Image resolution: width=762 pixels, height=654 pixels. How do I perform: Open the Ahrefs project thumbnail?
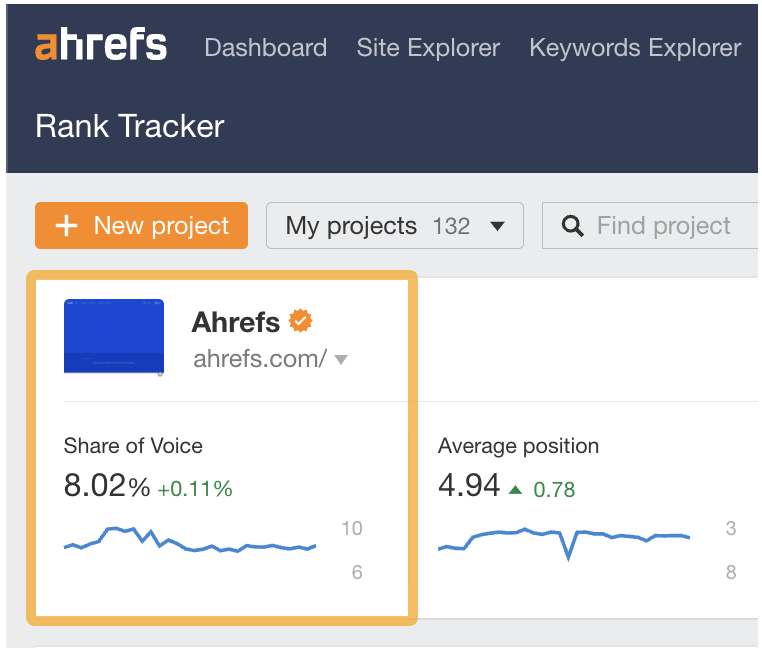point(113,336)
